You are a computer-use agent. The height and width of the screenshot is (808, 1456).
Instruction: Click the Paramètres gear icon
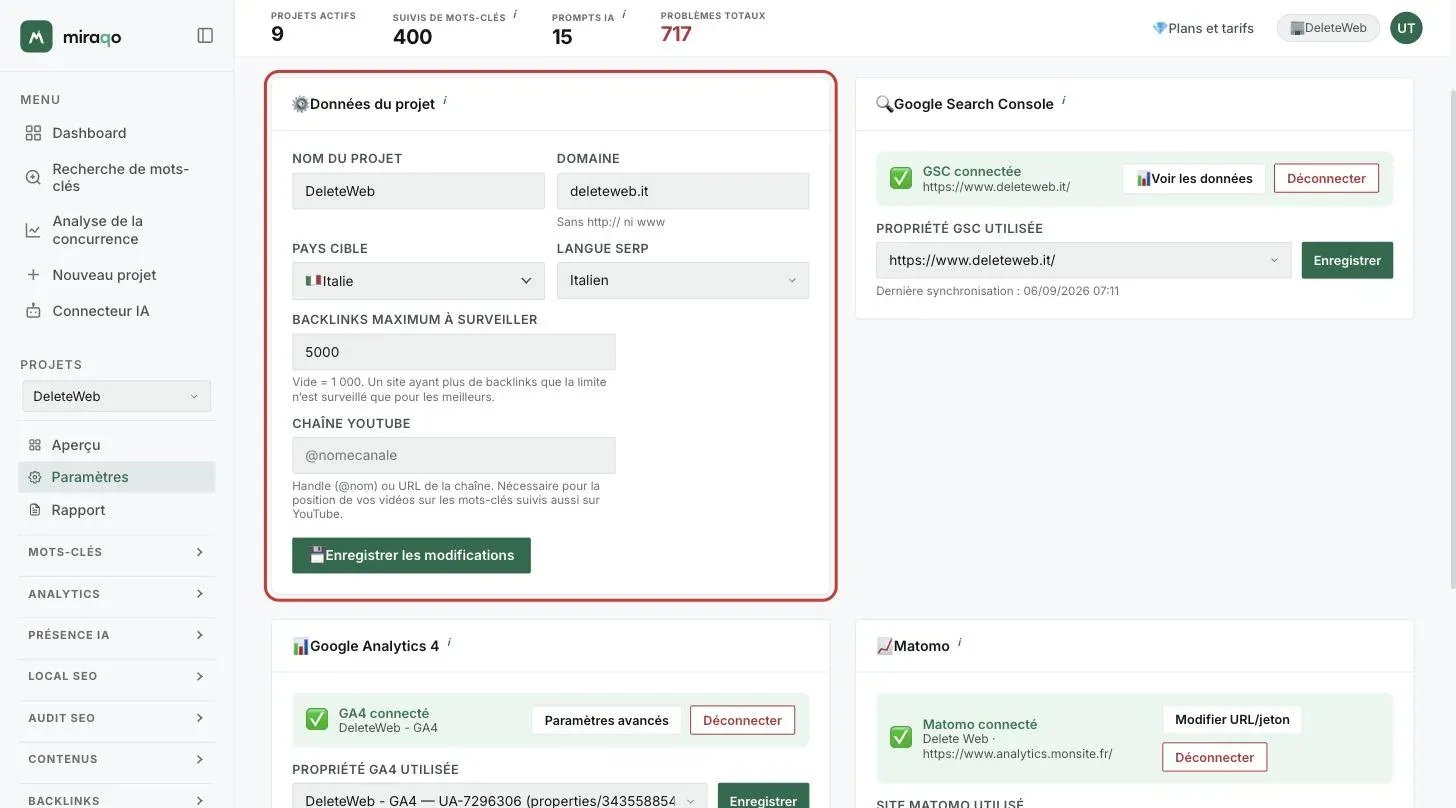[35, 477]
